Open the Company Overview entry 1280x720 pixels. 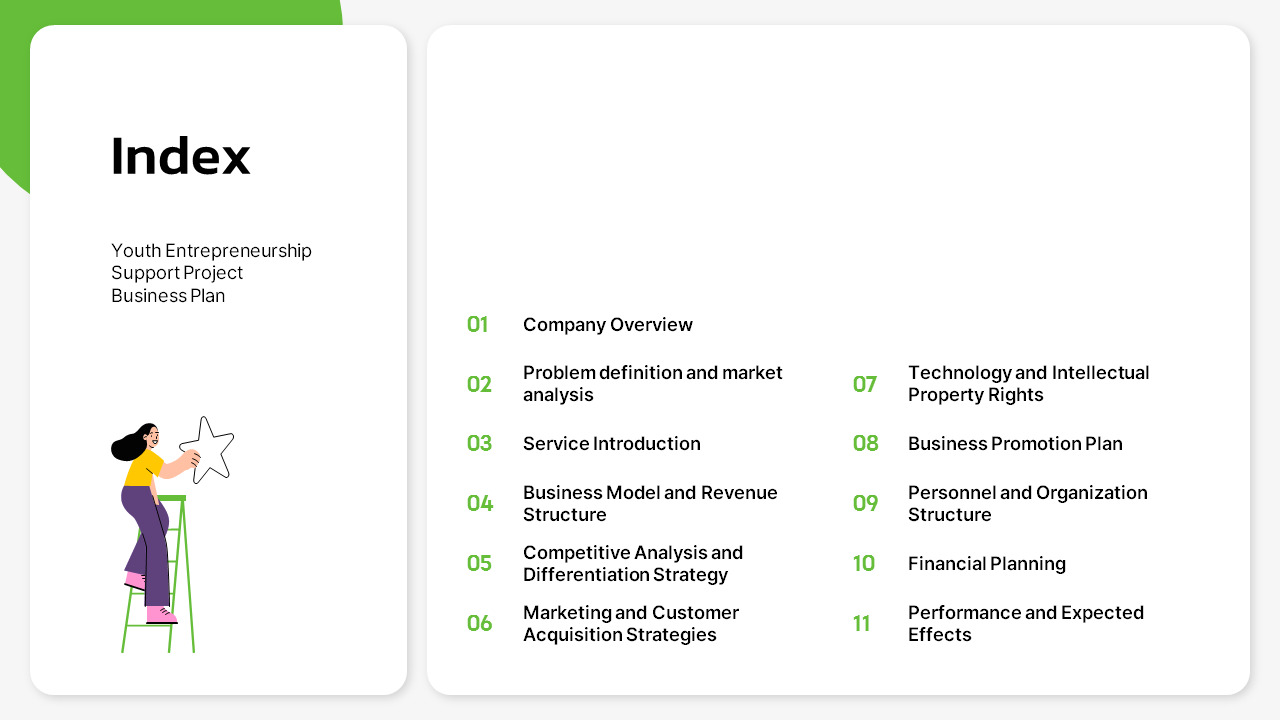(x=607, y=324)
